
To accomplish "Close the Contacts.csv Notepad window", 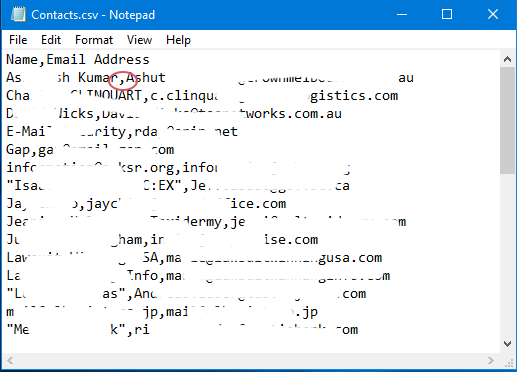I will pos(493,14).
